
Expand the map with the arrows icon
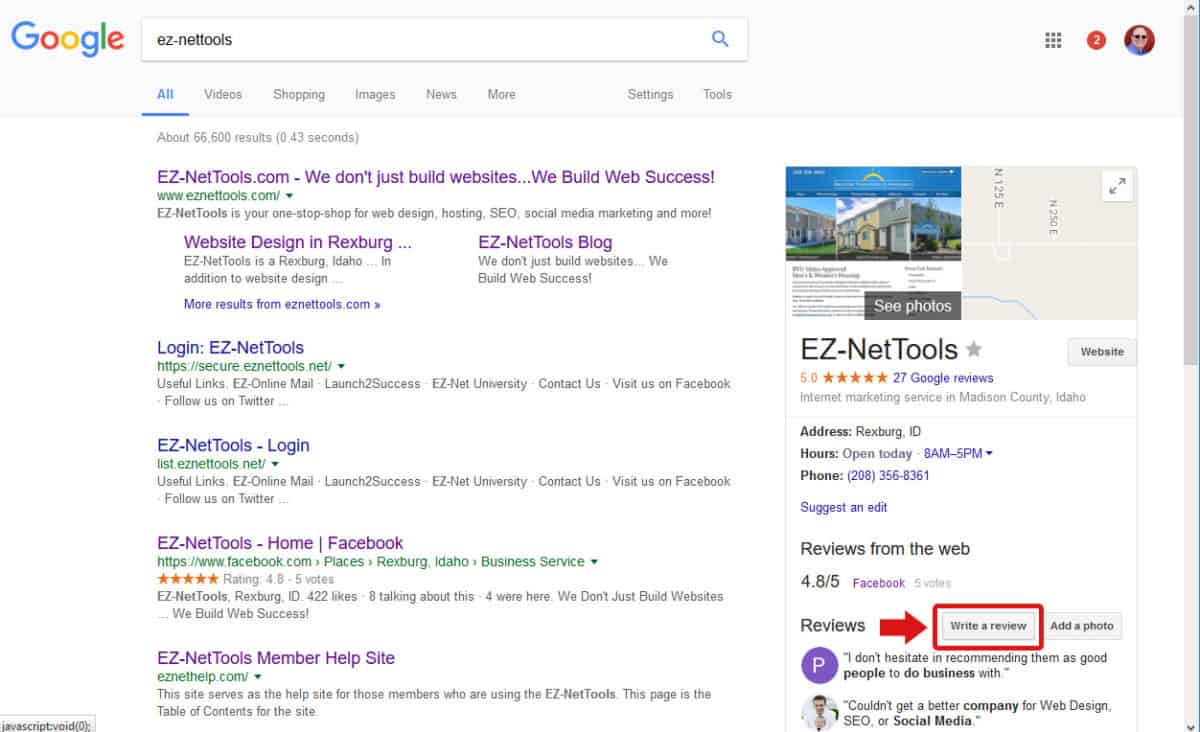coord(1117,185)
